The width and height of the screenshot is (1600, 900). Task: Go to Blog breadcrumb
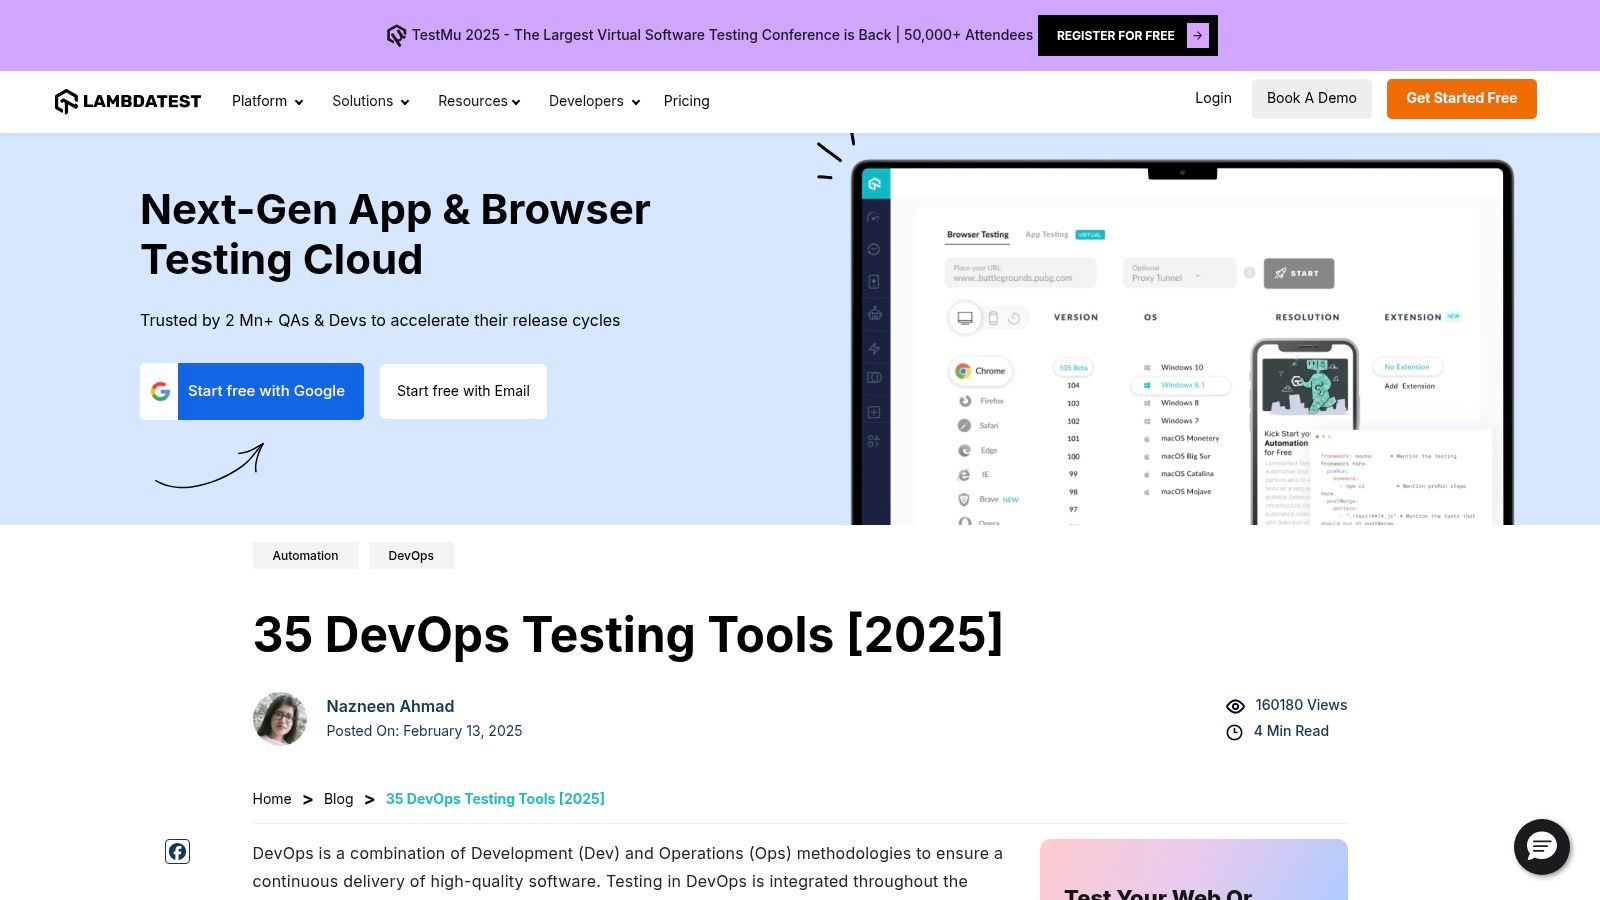click(339, 799)
